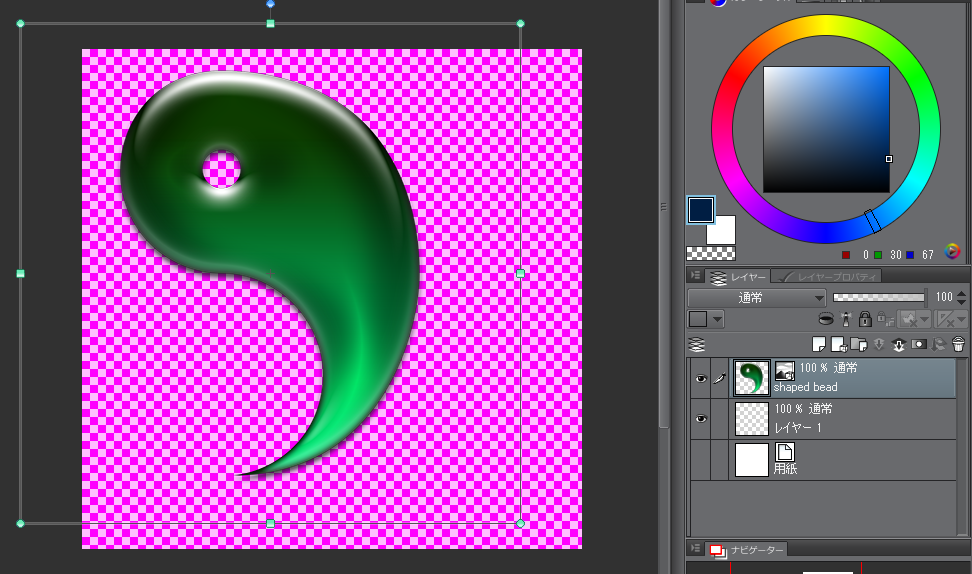Open the 通常 blending mode dropdown
The height and width of the screenshot is (574, 972).
click(757, 297)
